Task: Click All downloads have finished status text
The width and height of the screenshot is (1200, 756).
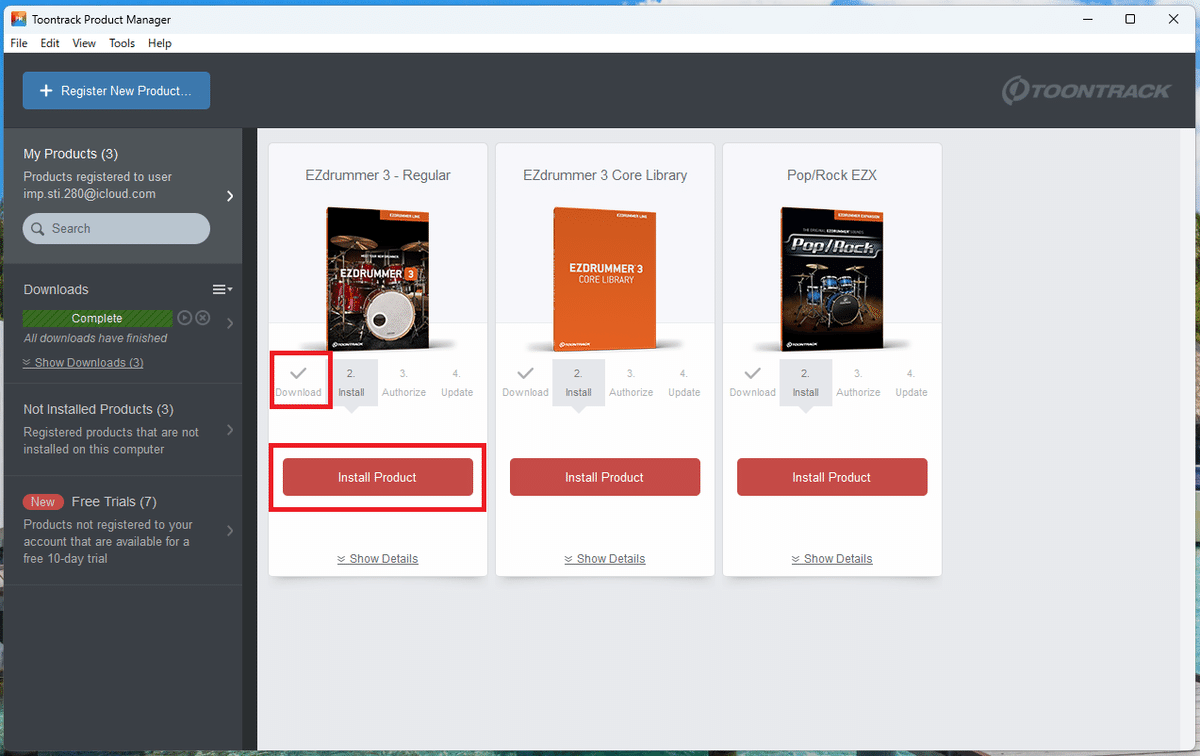Action: click(96, 338)
